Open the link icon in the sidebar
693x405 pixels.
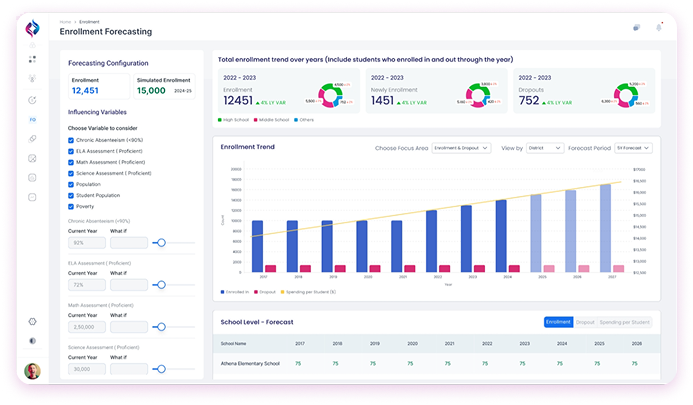(32, 138)
